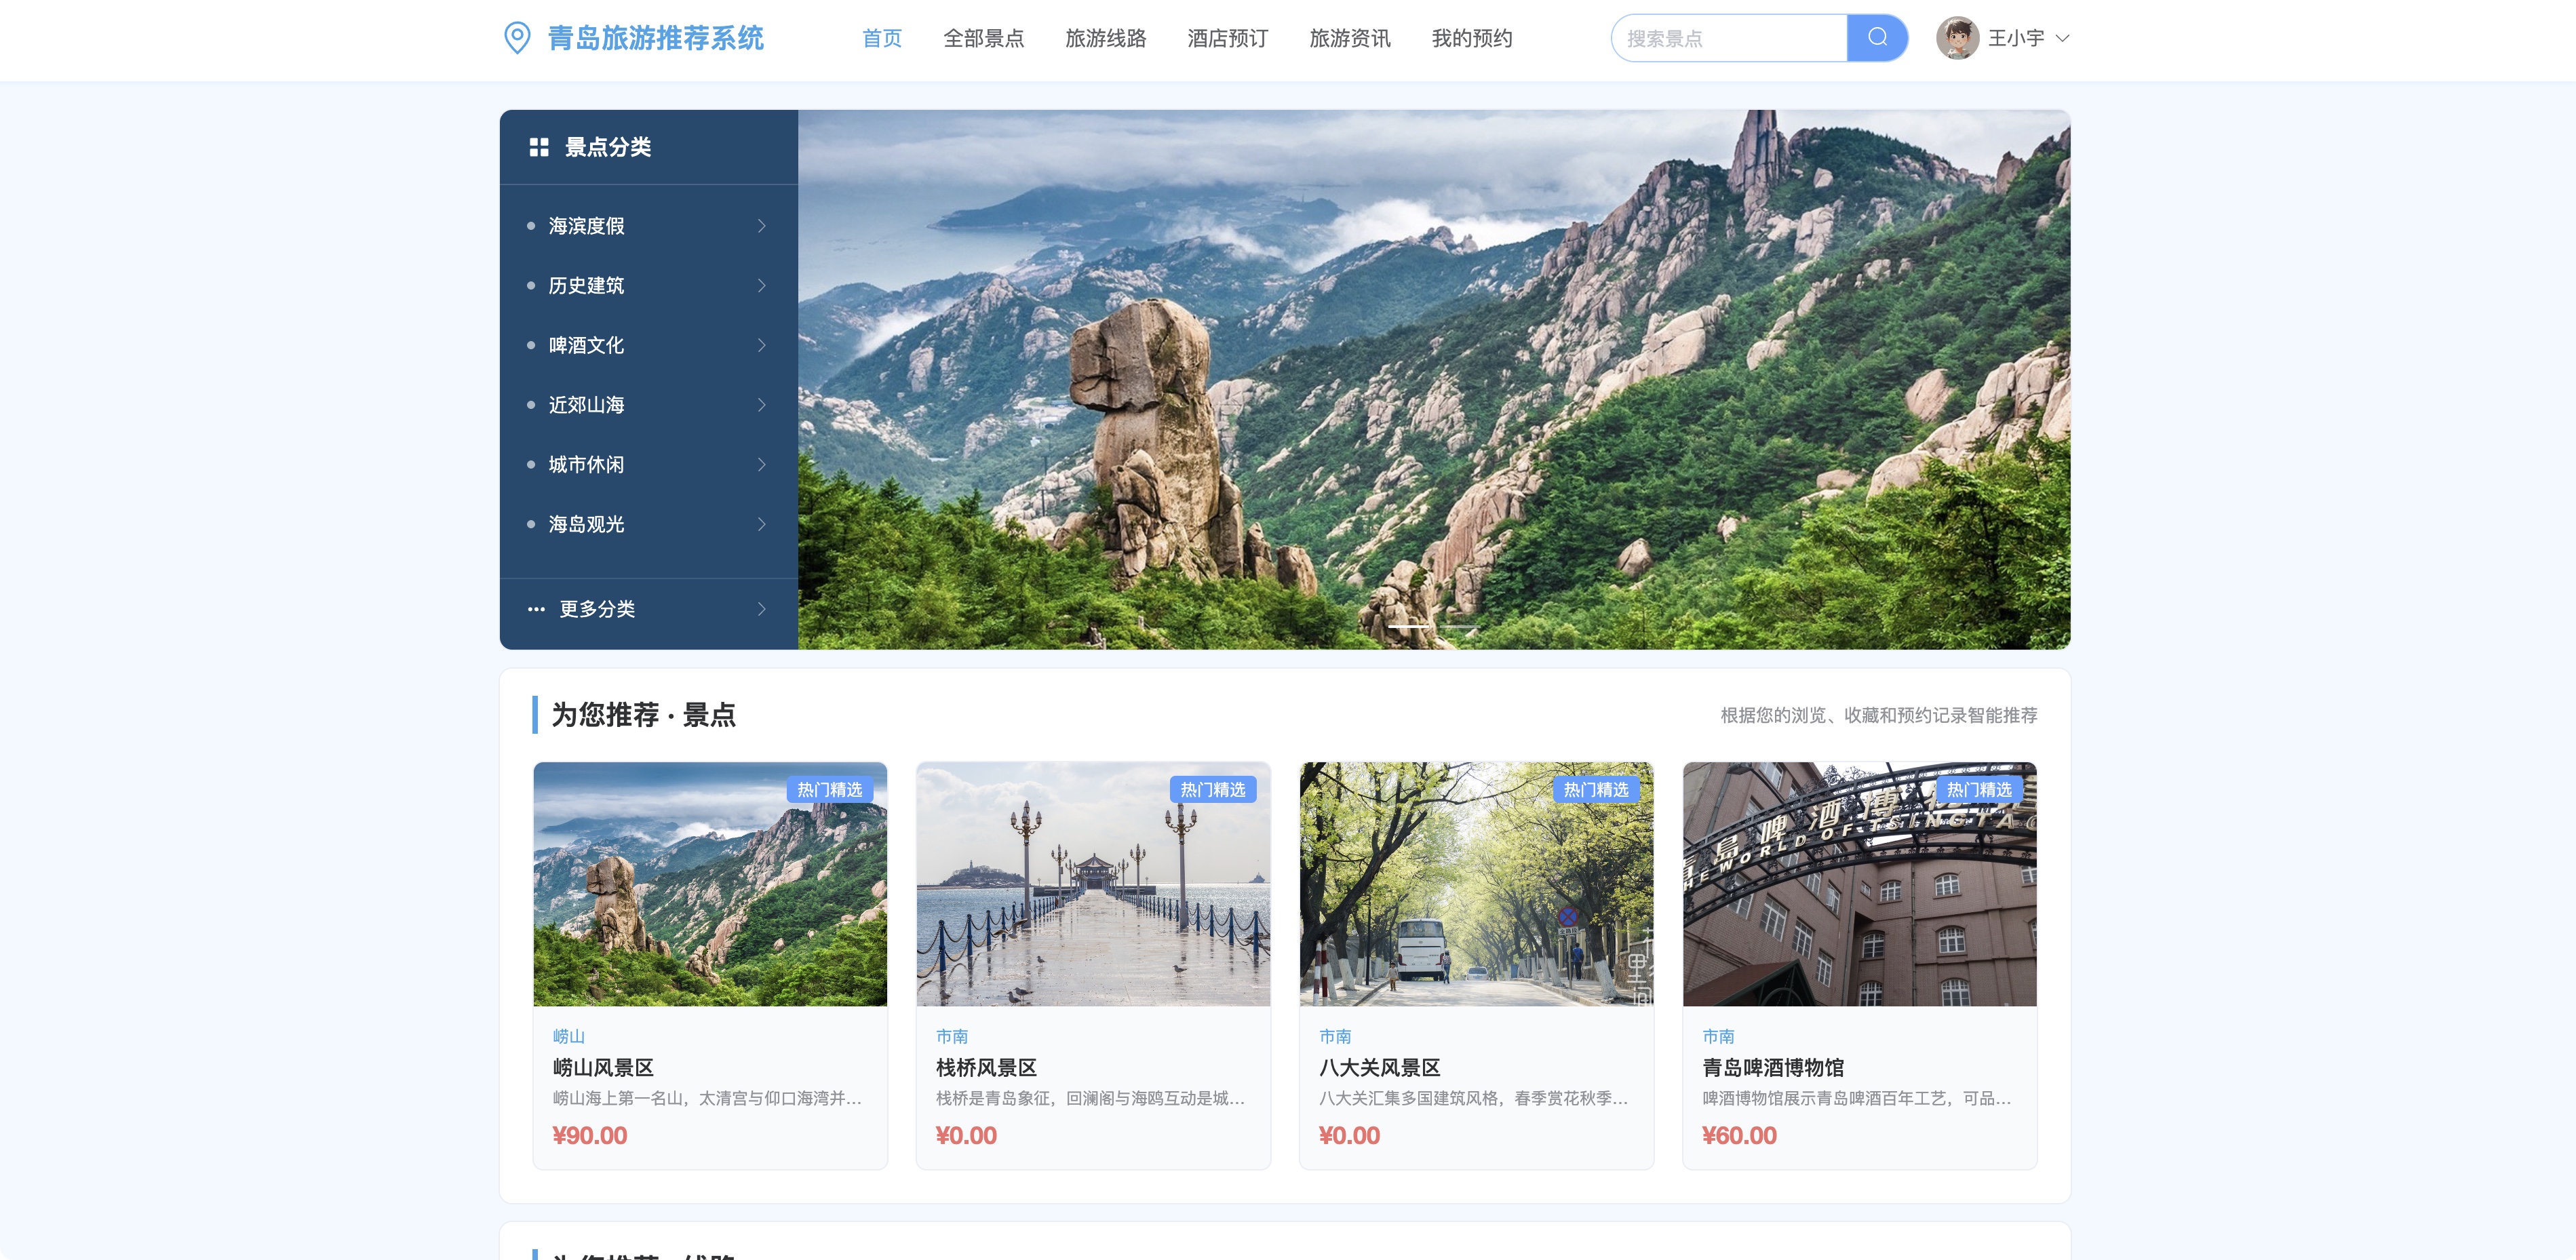Open the 酒店预订 nav item
The image size is (2576, 1260).
[1228, 38]
